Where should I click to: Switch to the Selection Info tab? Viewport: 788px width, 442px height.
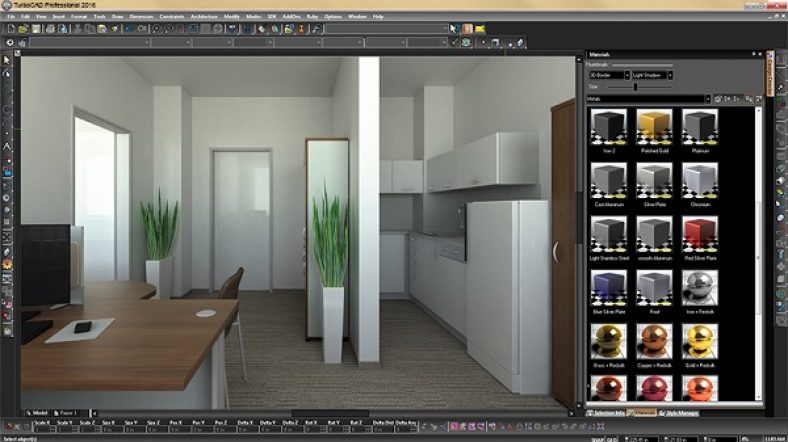click(x=606, y=413)
